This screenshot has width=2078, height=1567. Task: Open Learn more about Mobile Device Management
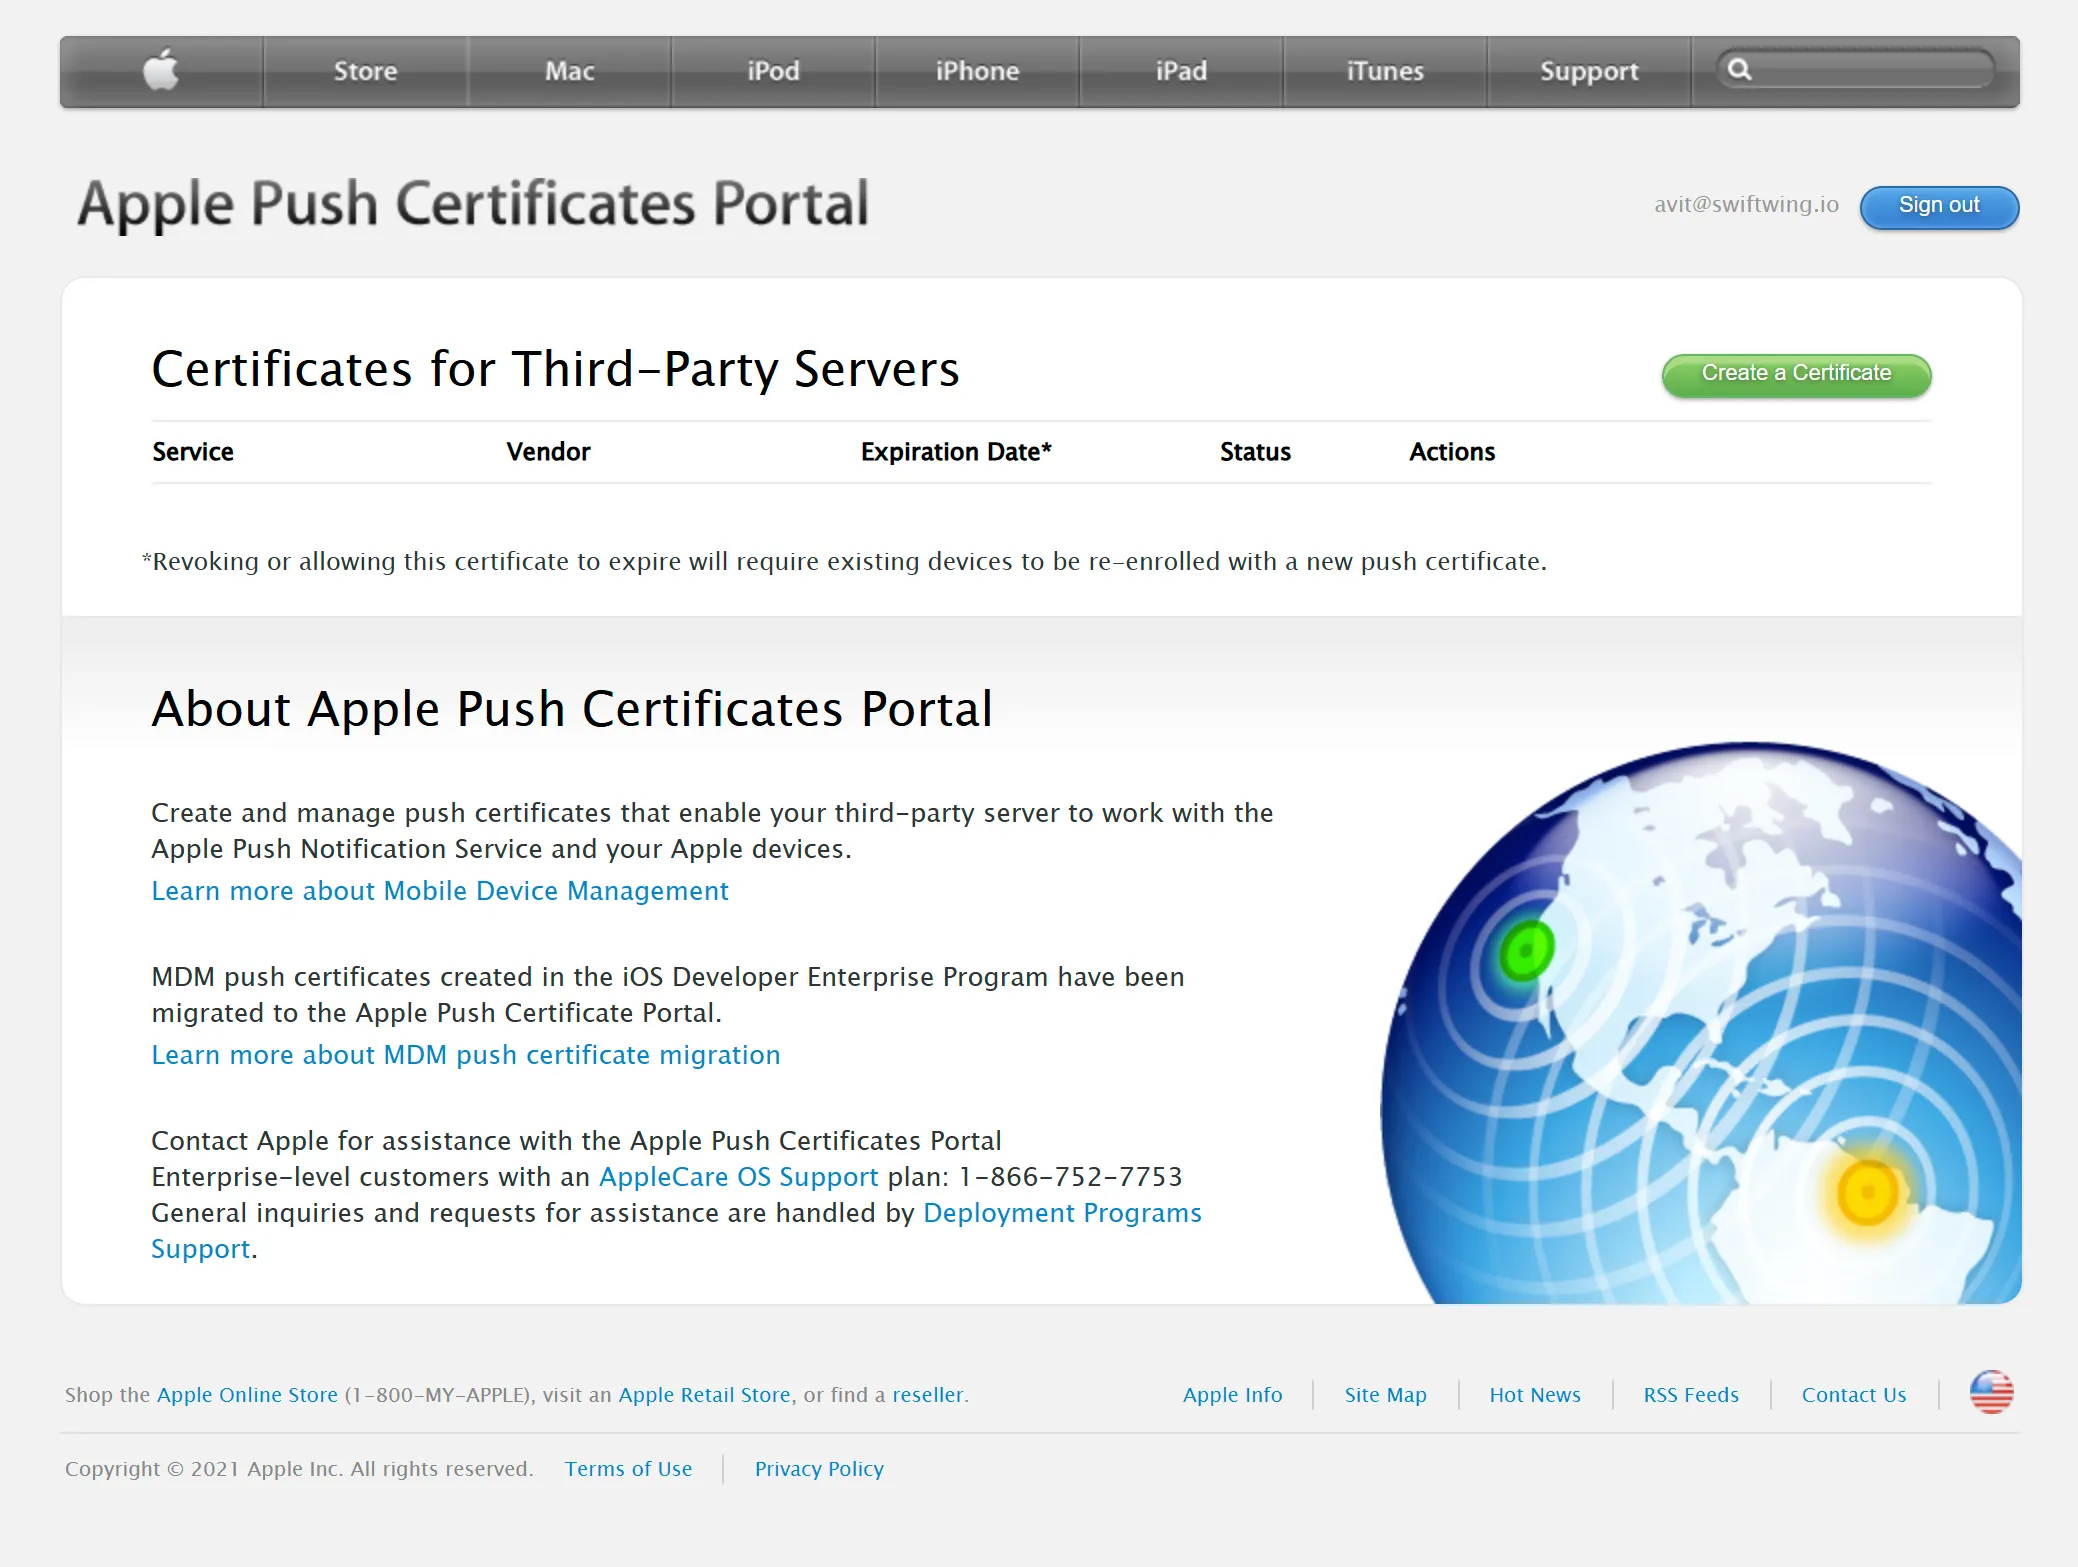pos(440,891)
